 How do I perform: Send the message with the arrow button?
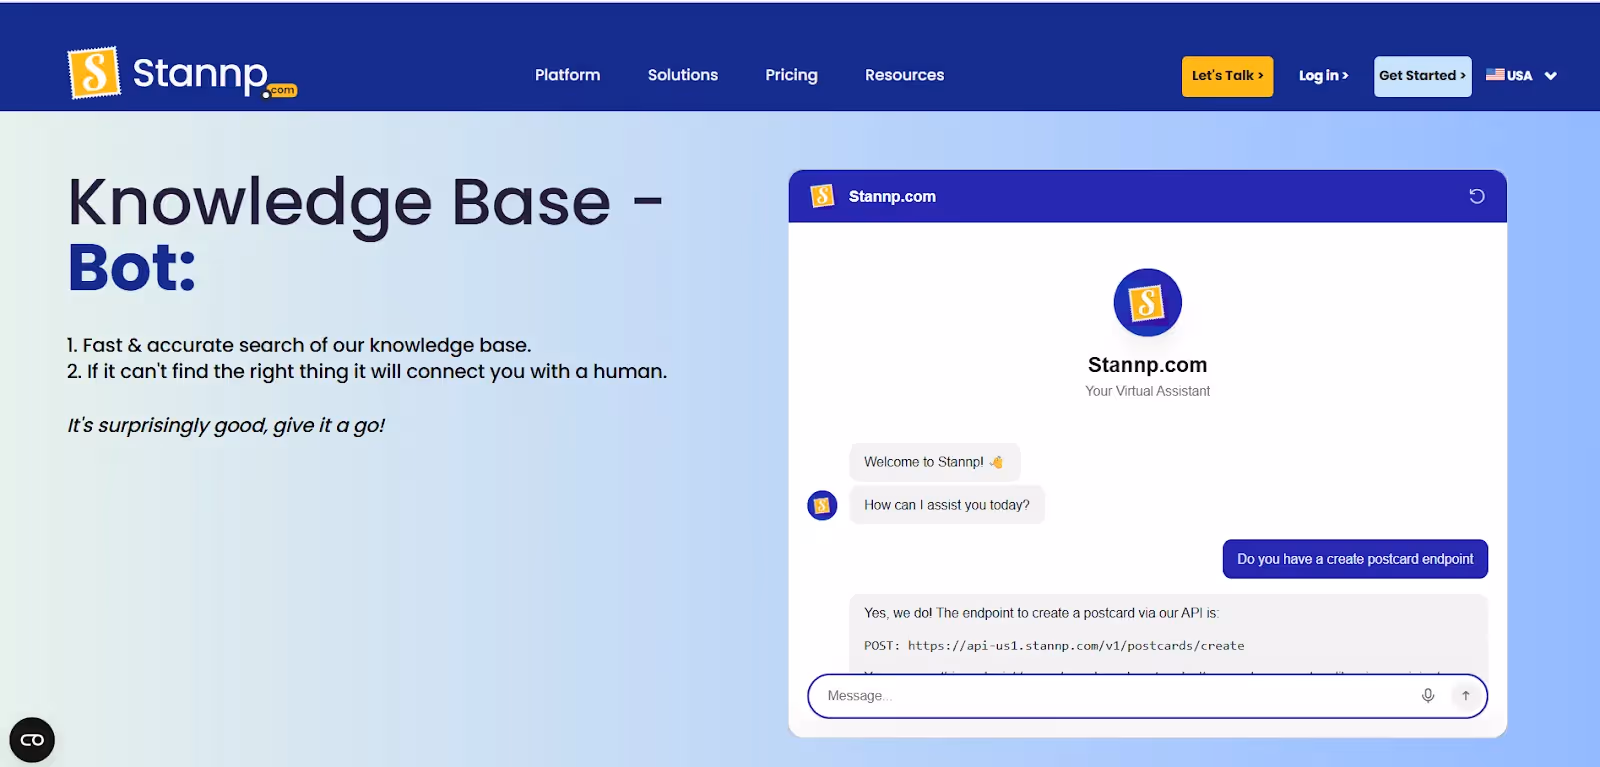1465,696
